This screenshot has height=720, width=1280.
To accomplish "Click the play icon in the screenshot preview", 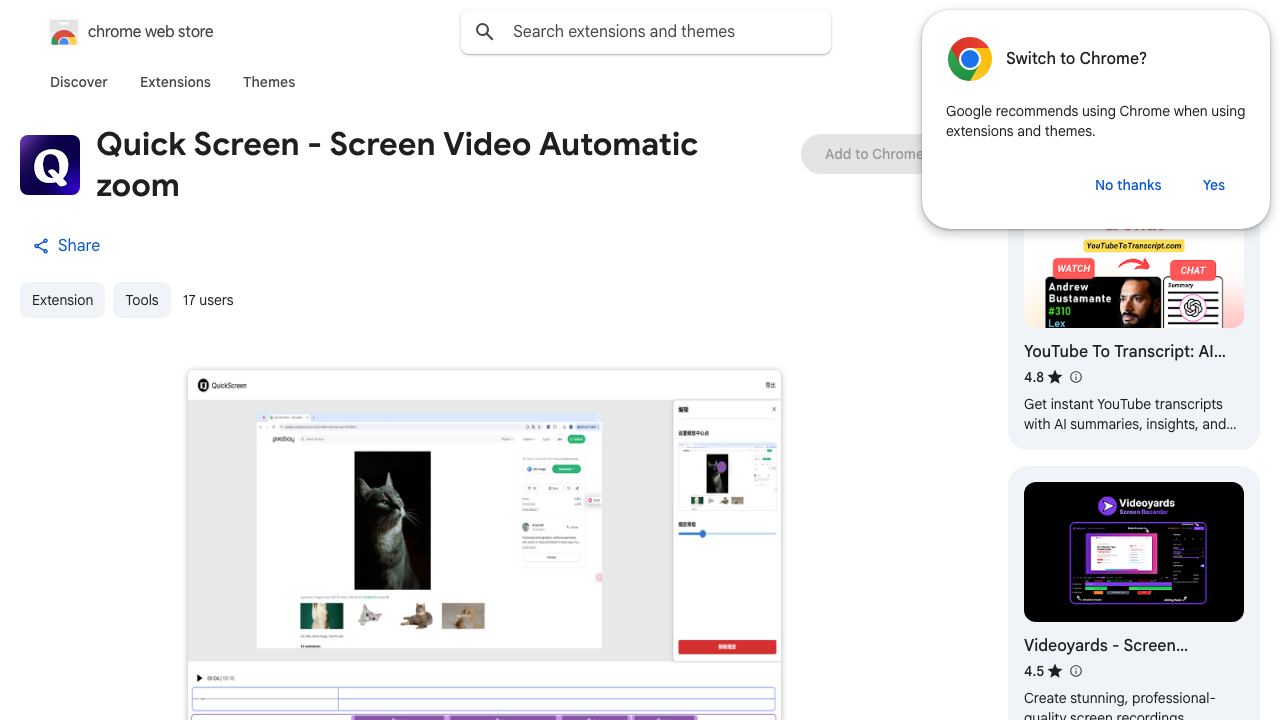I will 199,678.
